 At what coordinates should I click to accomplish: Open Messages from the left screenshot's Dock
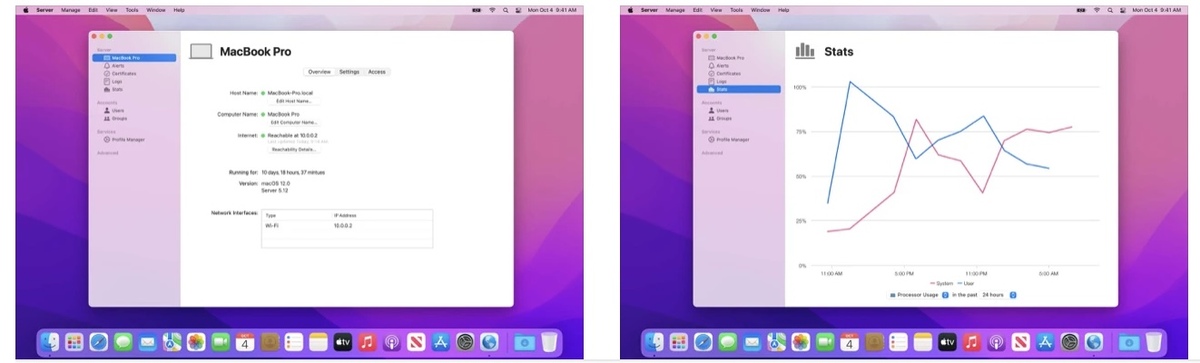pyautogui.click(x=122, y=341)
